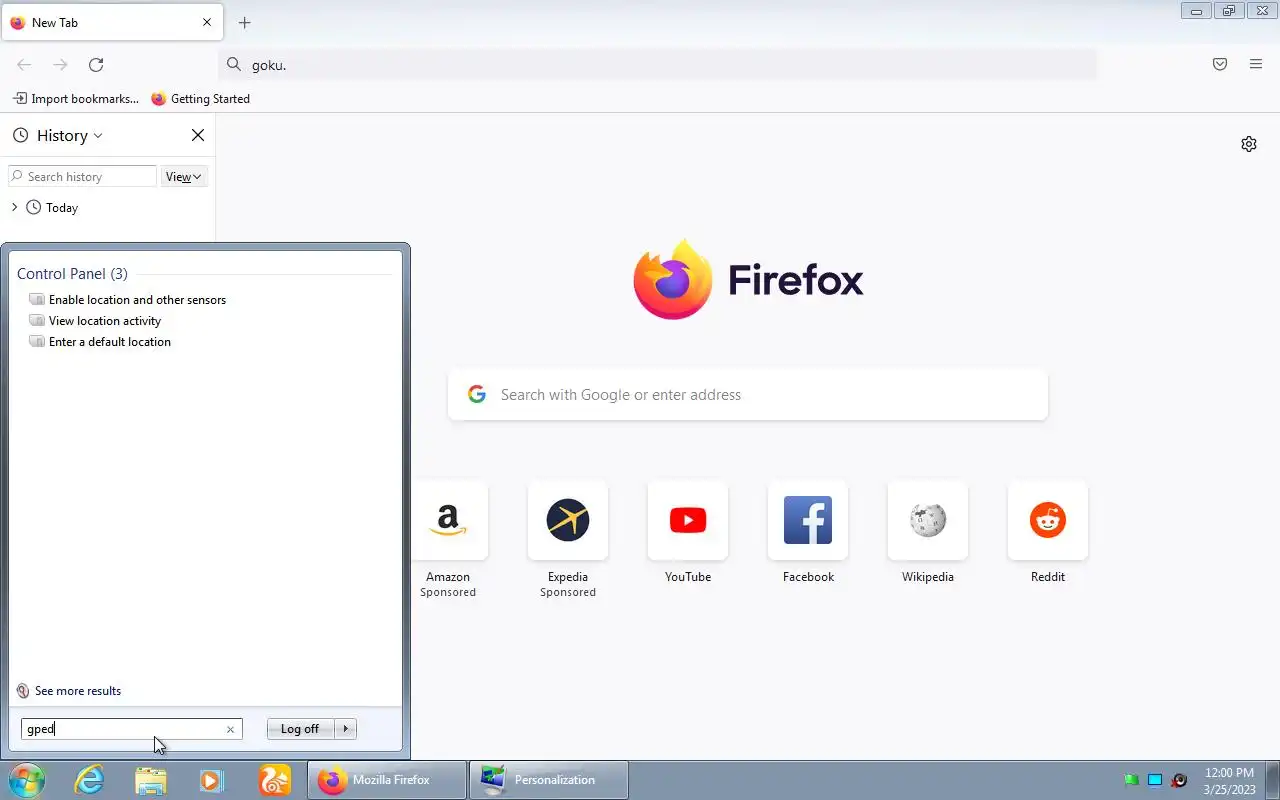Click the Start menu search box with gped
Image resolution: width=1280 pixels, height=800 pixels.
(131, 729)
